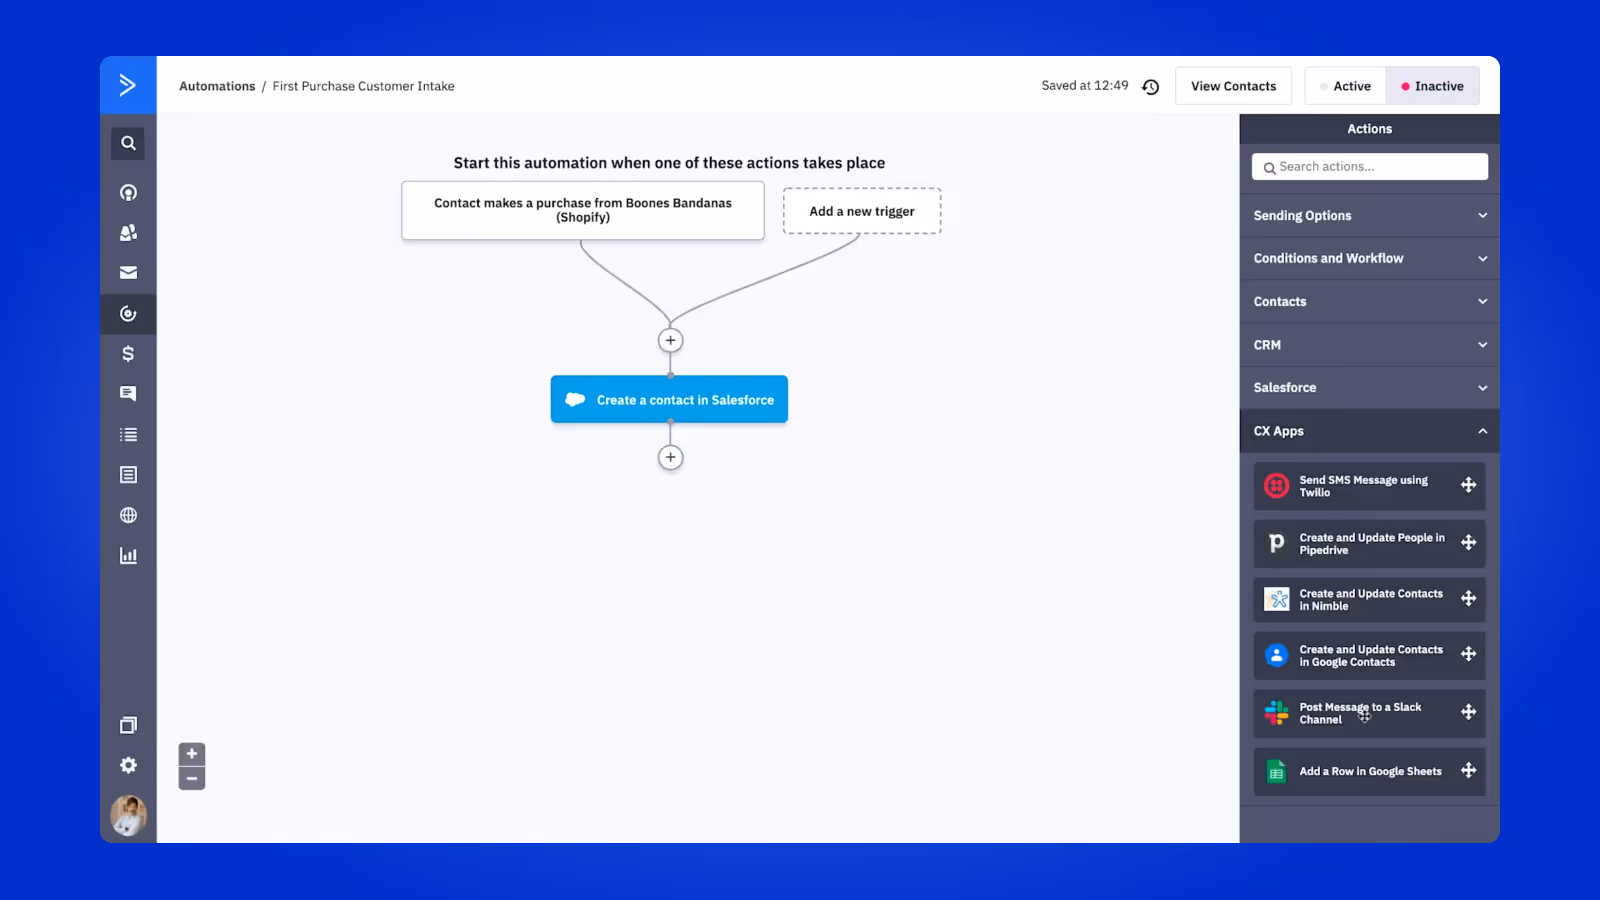The width and height of the screenshot is (1600, 900).
Task: Open the Settings gear icon
Action: [128, 765]
